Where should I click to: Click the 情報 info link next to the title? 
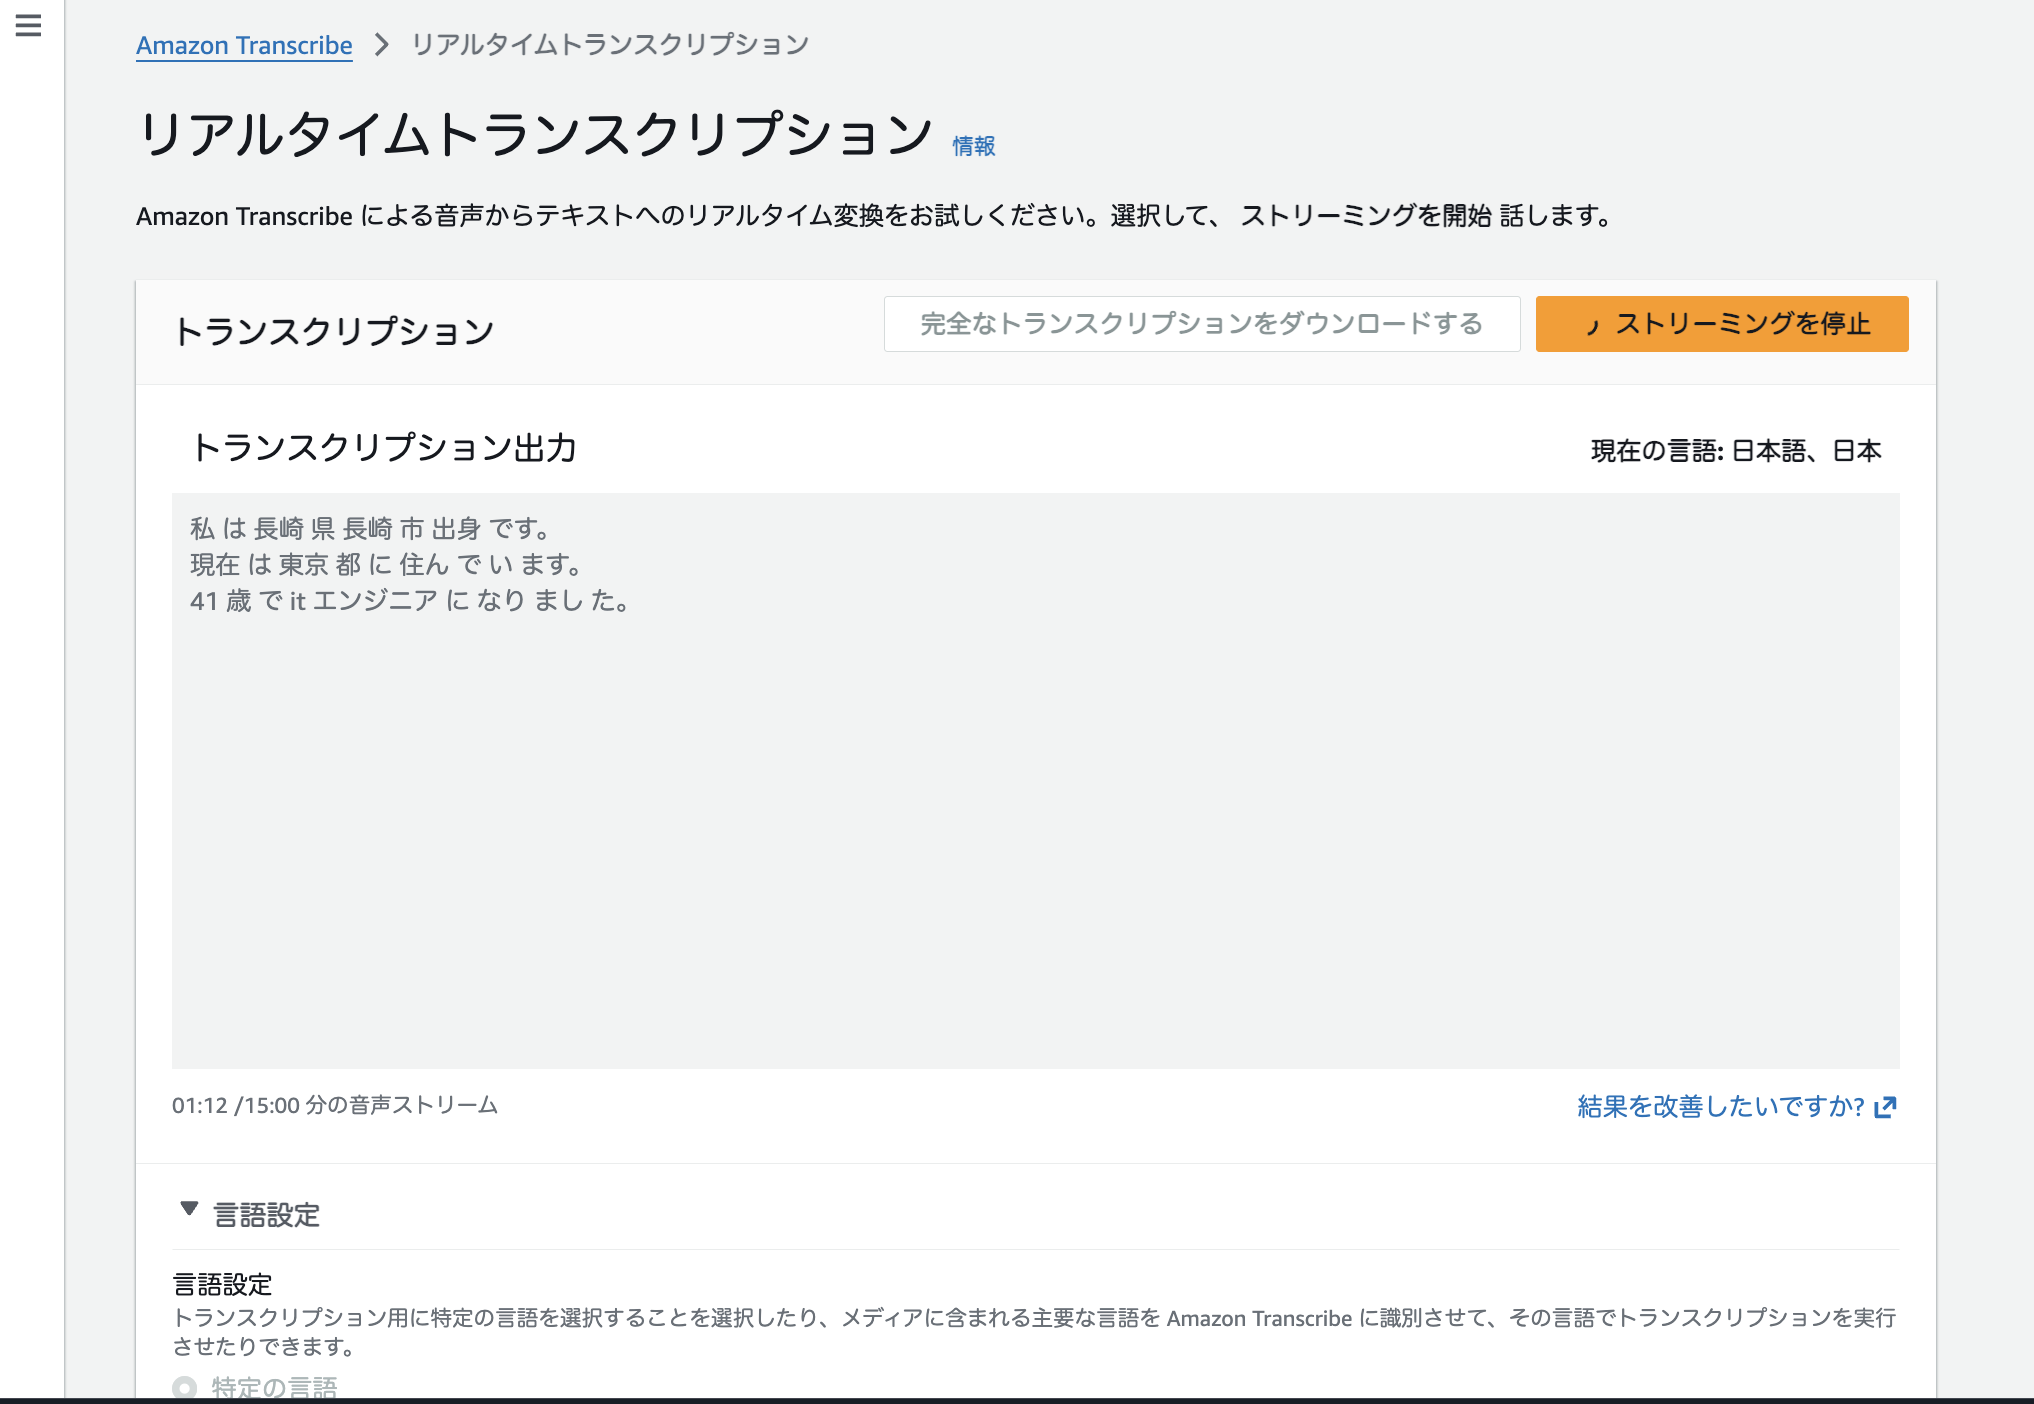pos(972,145)
